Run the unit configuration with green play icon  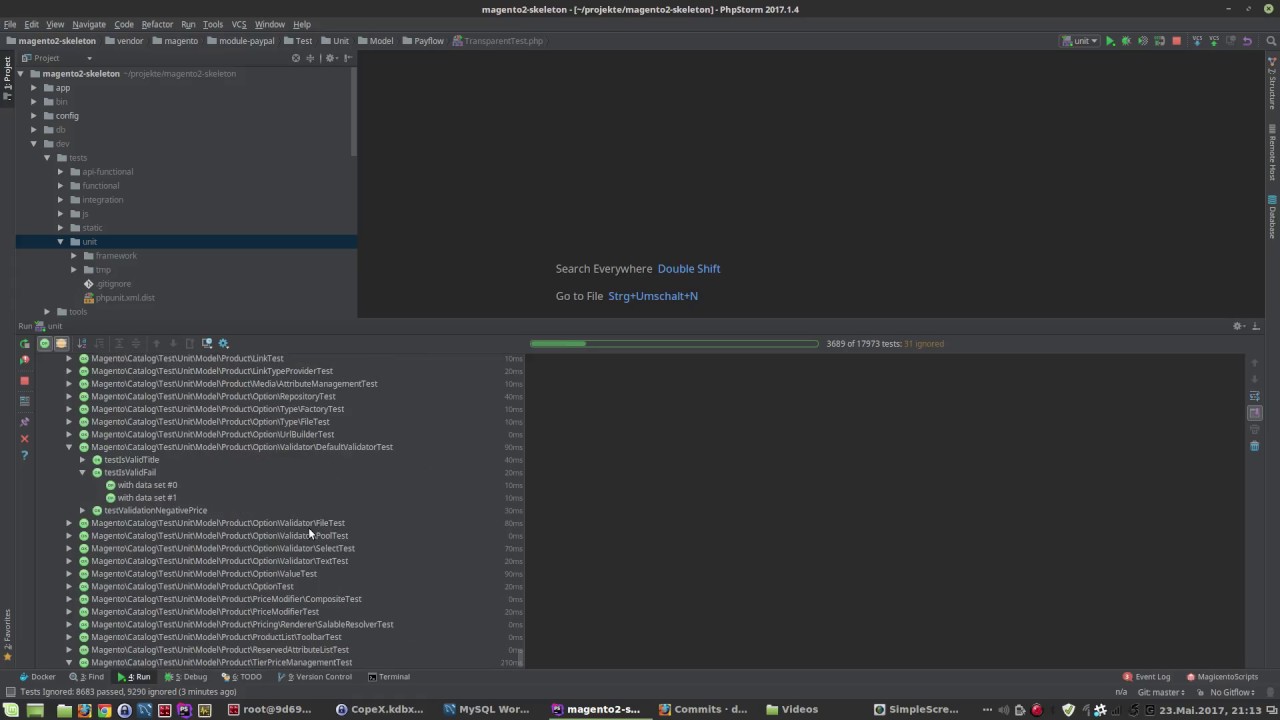1110,41
